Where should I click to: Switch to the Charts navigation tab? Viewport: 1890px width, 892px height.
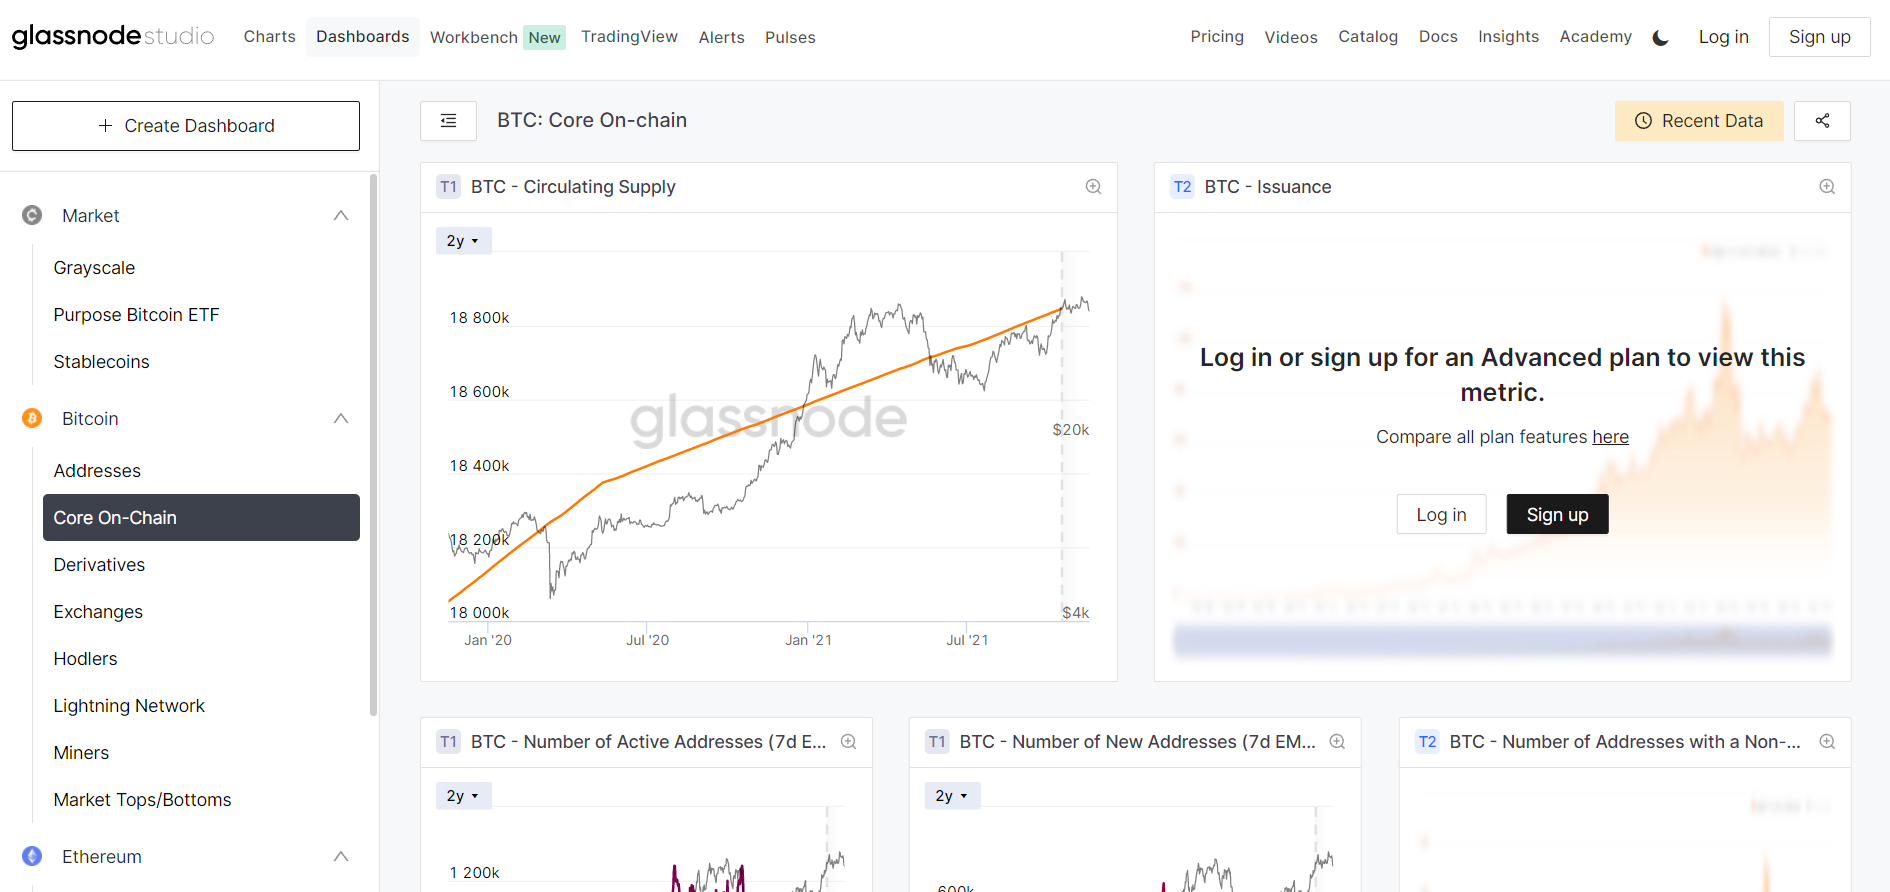(x=269, y=36)
